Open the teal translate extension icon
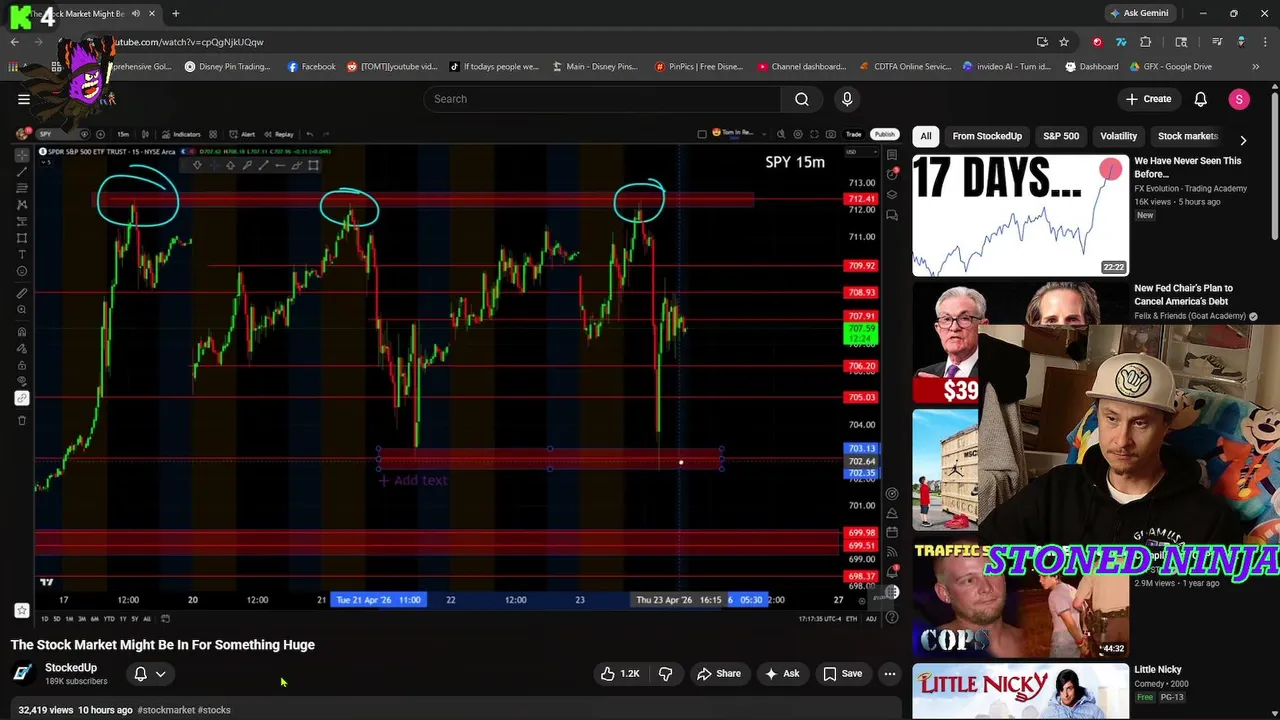 click(x=1121, y=42)
